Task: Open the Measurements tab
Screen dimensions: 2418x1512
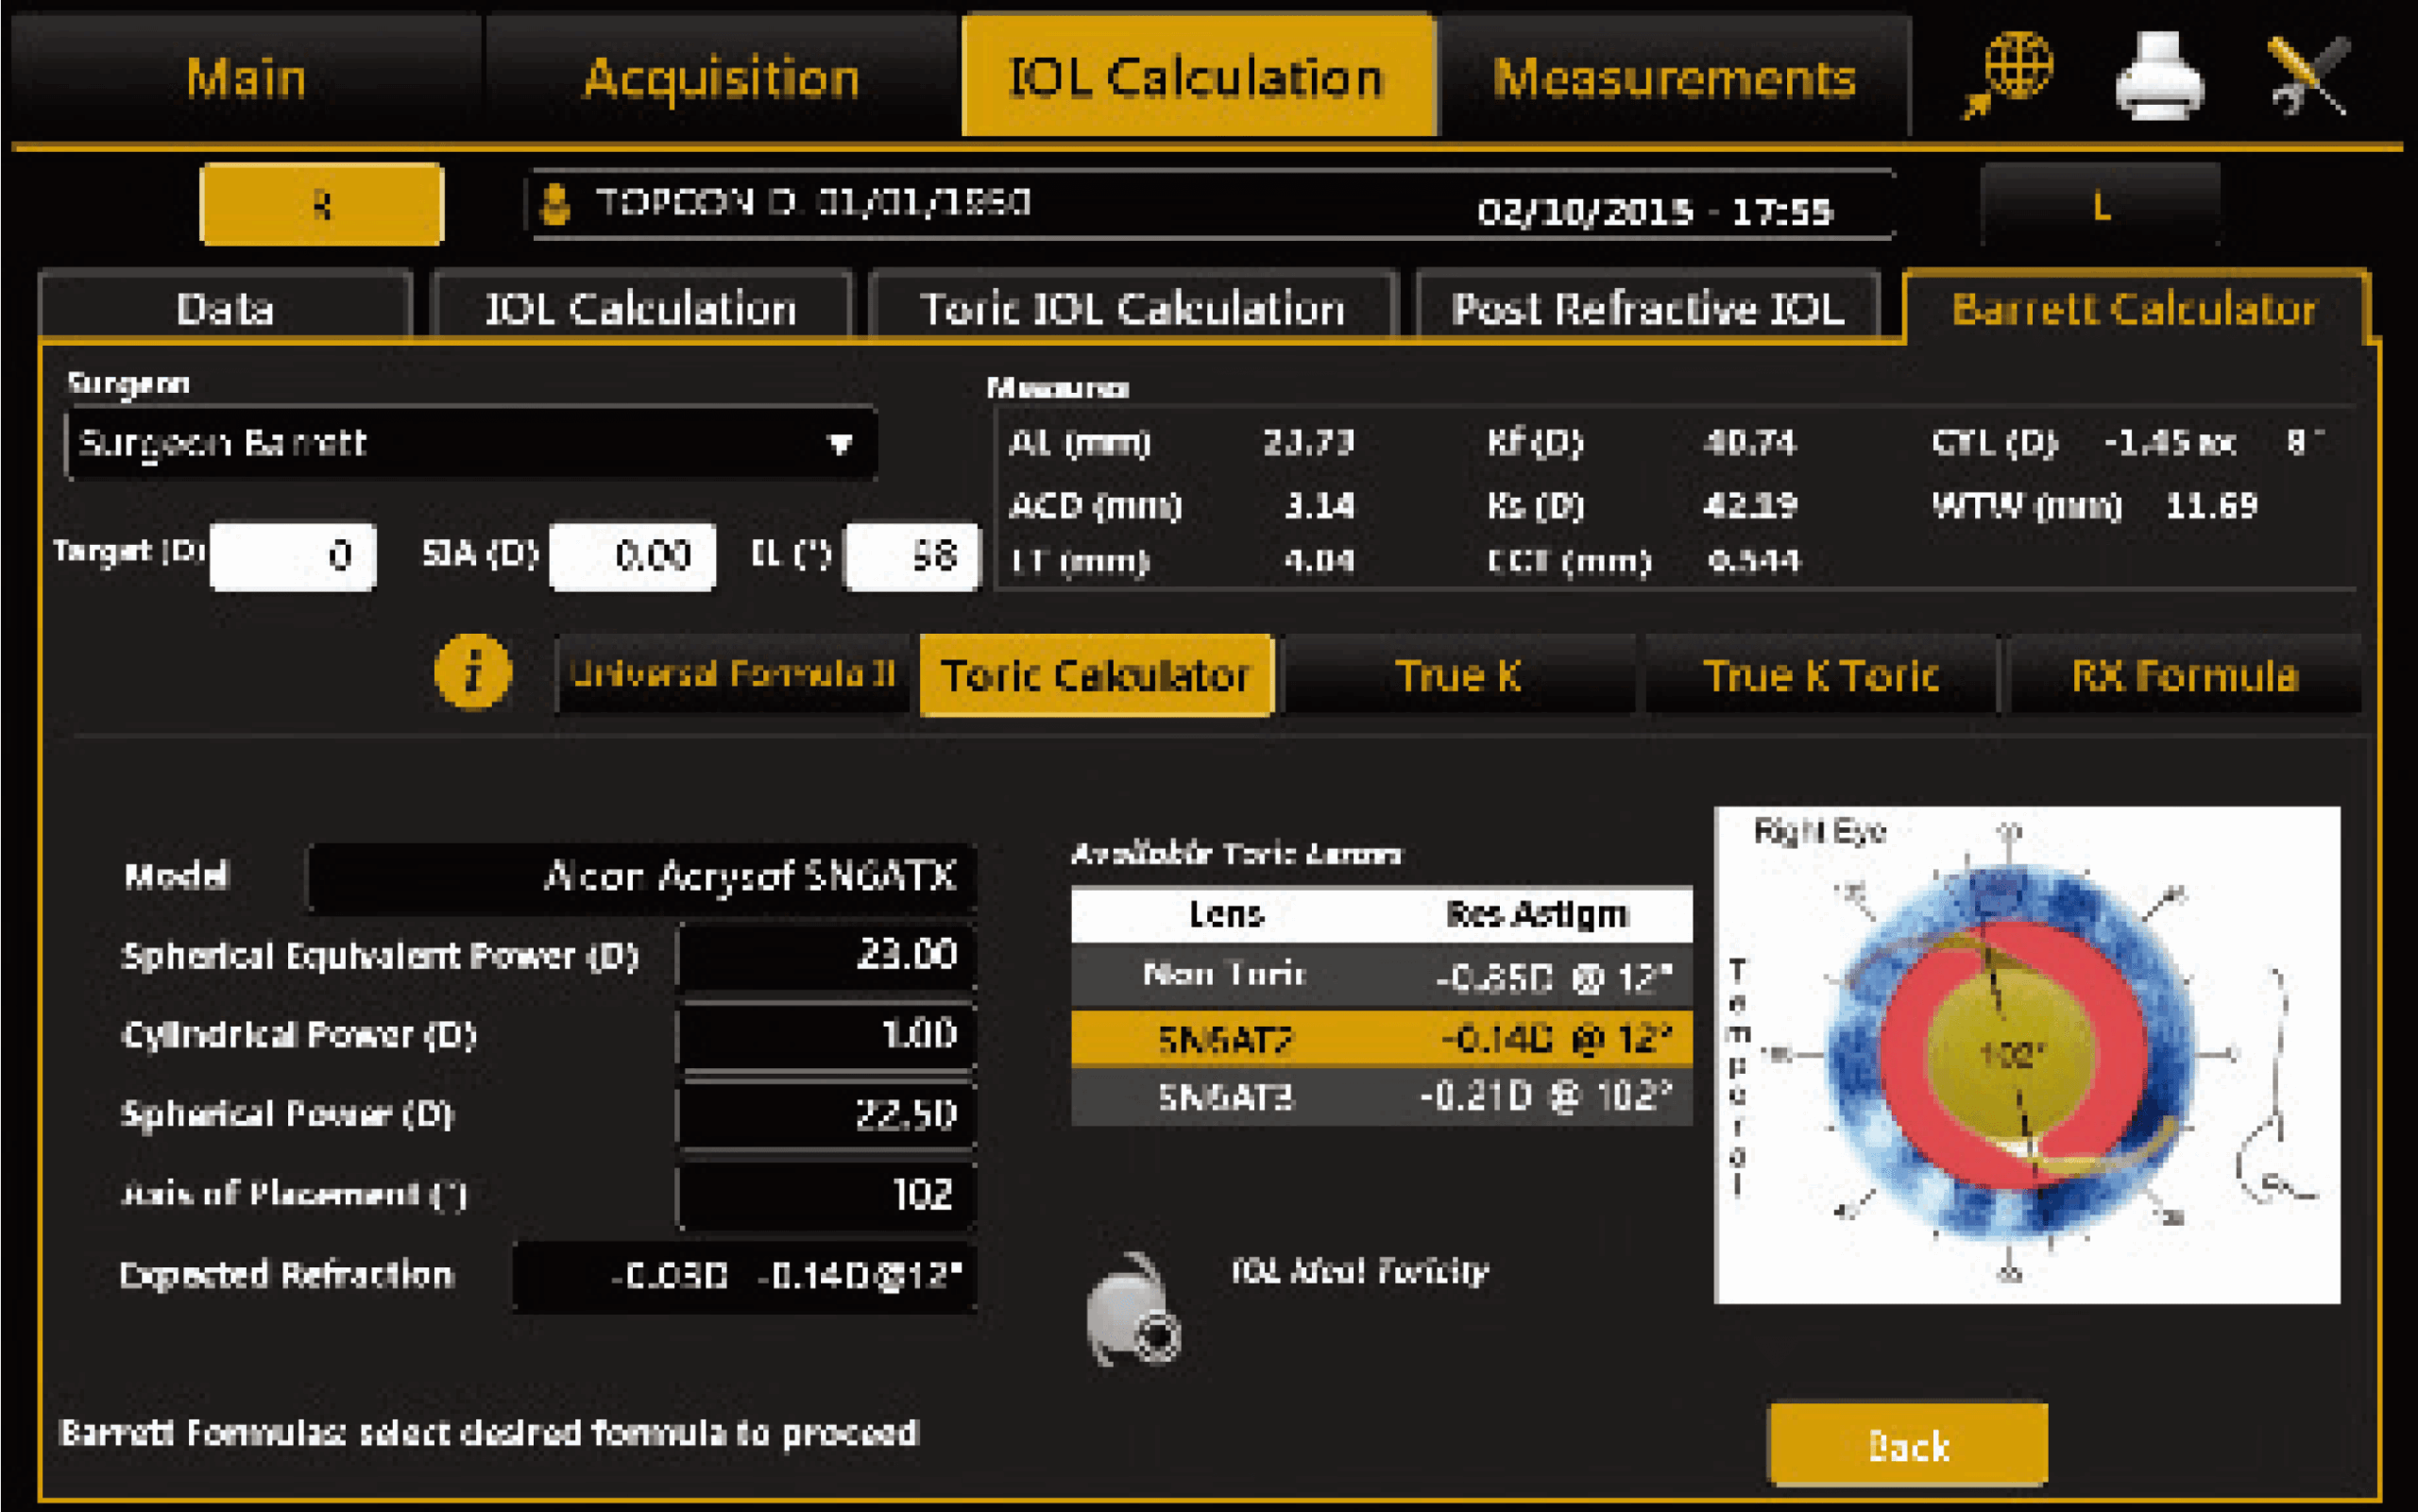Action: tap(1674, 77)
